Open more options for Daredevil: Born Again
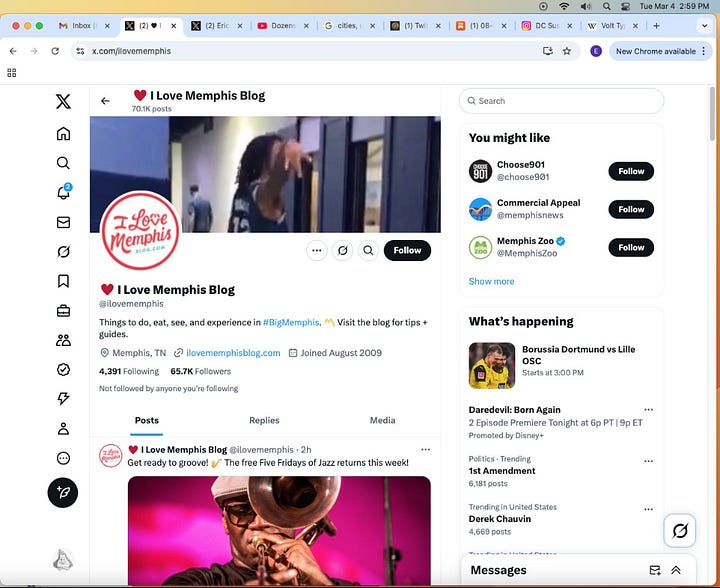 [648, 409]
